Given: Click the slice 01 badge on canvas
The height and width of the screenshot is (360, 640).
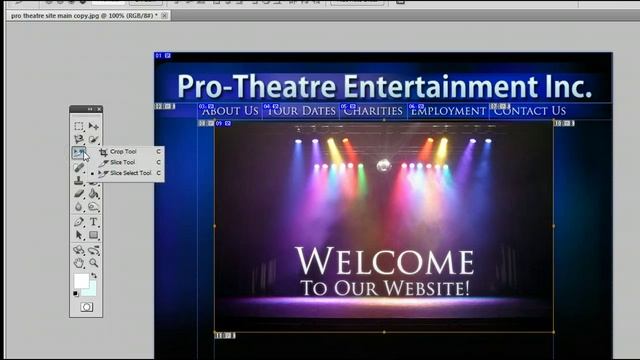Looking at the screenshot, I should click(x=163, y=56).
